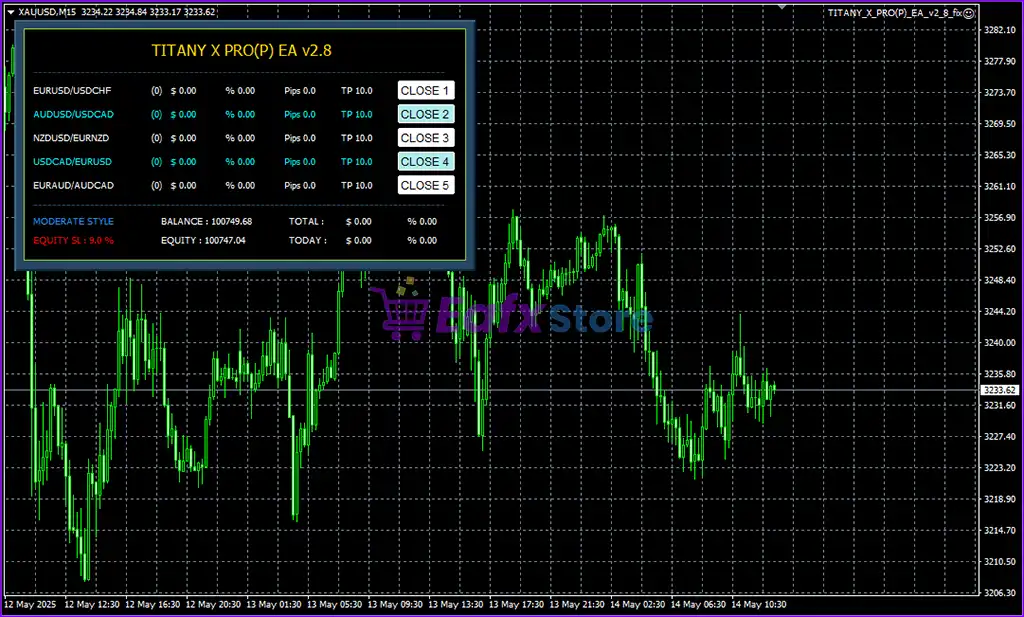Click the 12 May 2025 date label
Viewport: 1024px width, 617px height.
tap(29, 605)
